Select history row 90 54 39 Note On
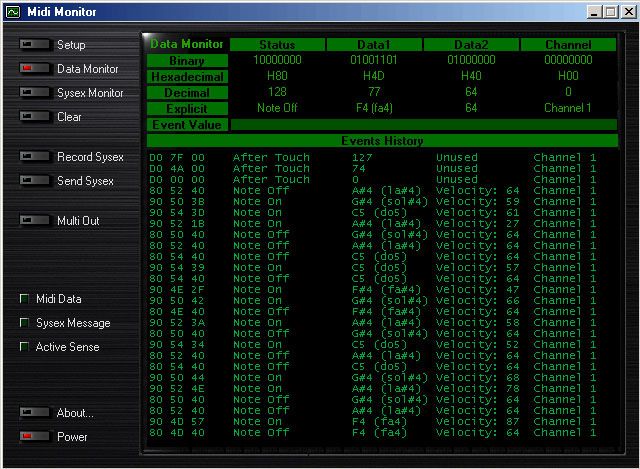640x469 pixels. (x=373, y=267)
